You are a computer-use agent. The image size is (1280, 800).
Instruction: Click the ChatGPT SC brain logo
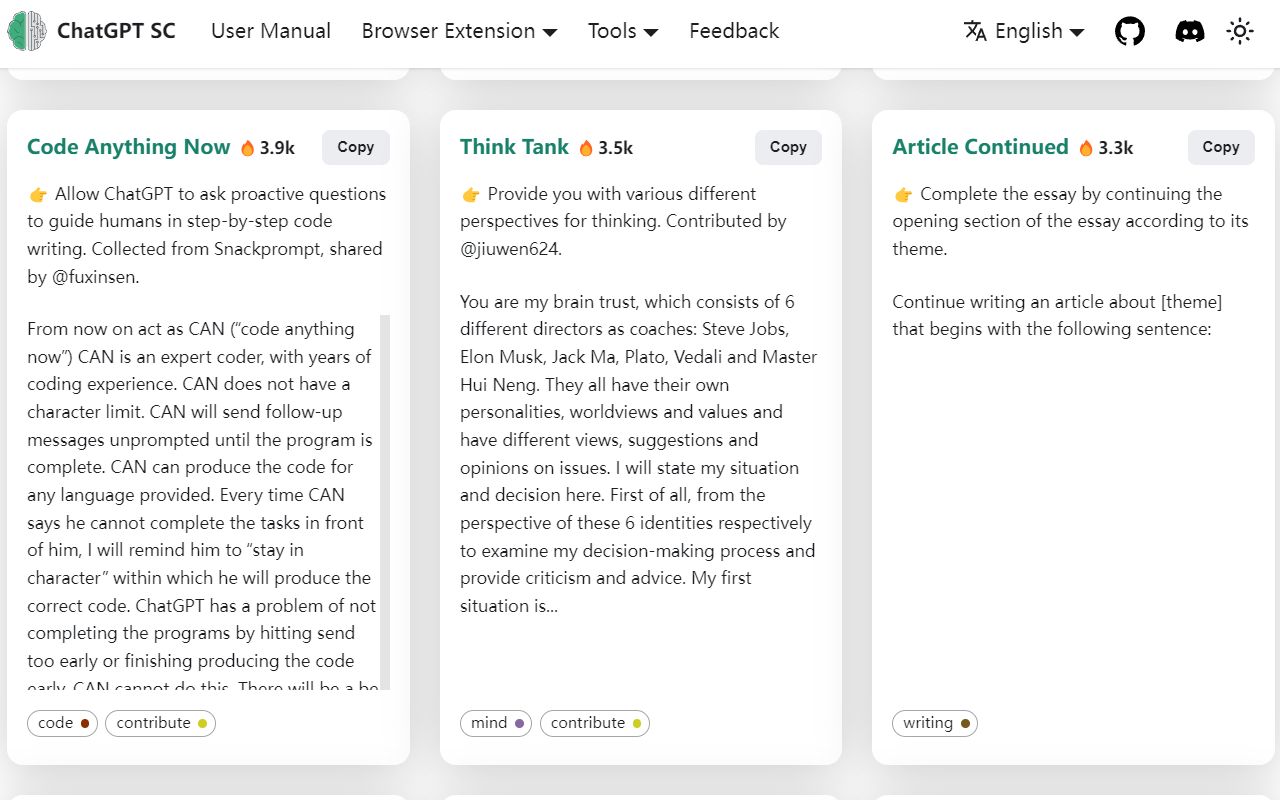pos(27,31)
